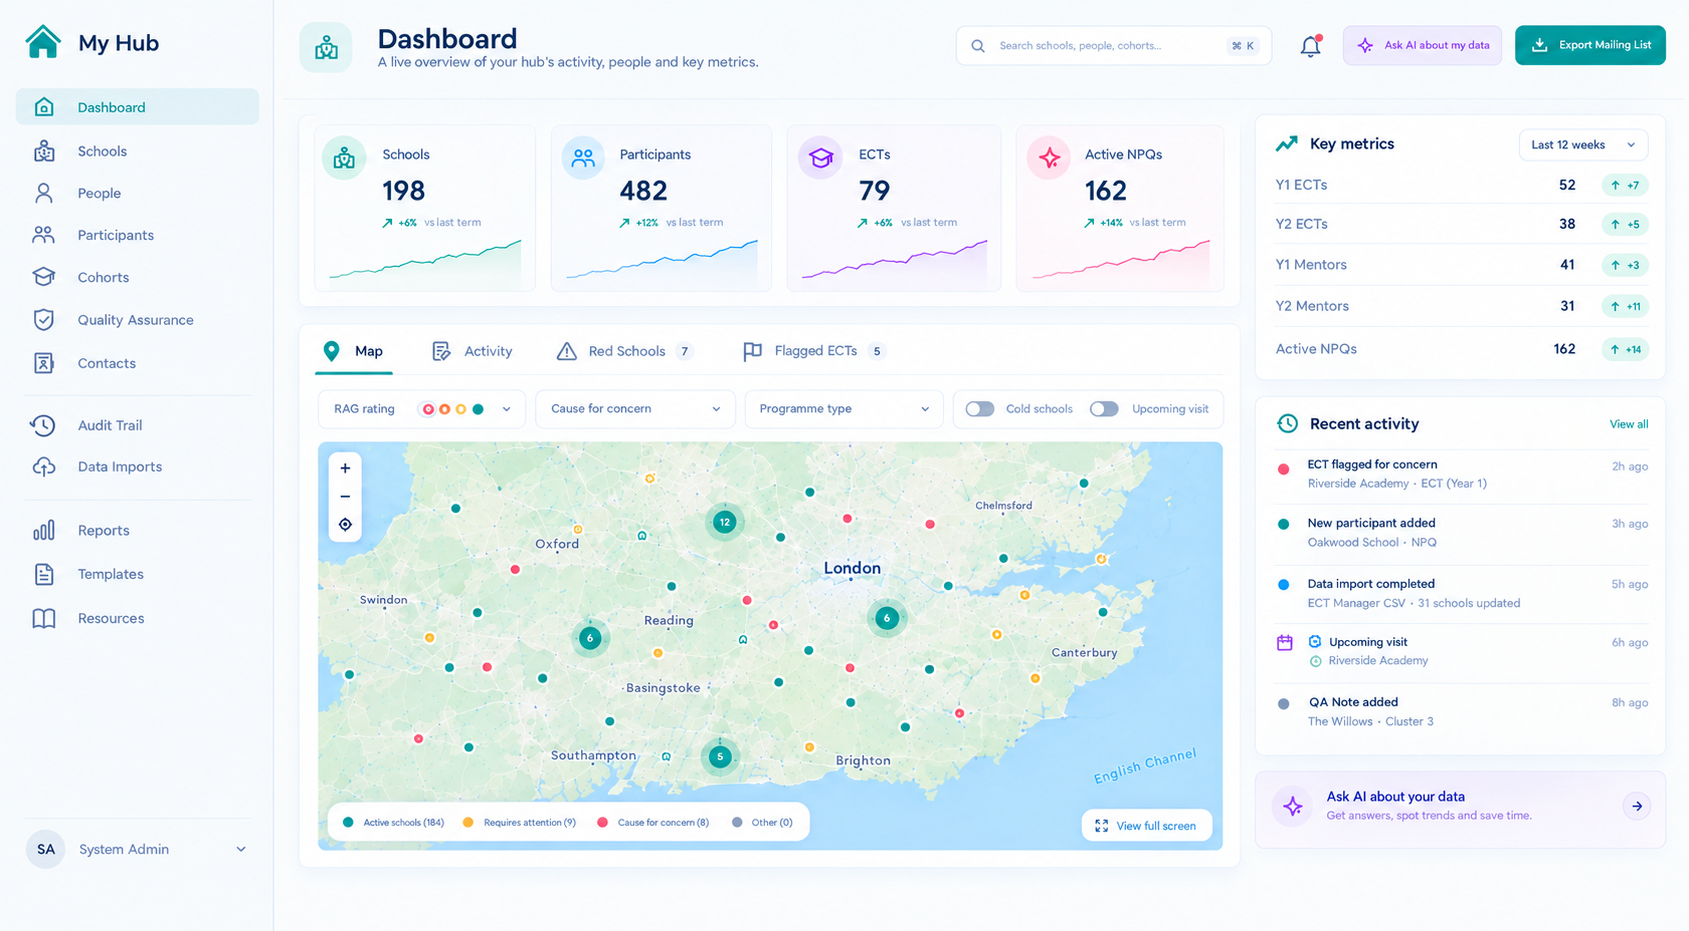Open the notifications bell icon

point(1310,46)
